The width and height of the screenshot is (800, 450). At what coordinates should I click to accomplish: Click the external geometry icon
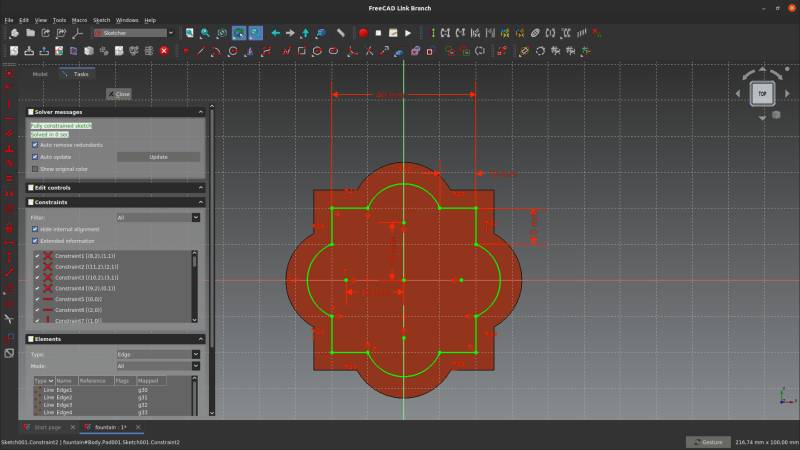[x=399, y=51]
